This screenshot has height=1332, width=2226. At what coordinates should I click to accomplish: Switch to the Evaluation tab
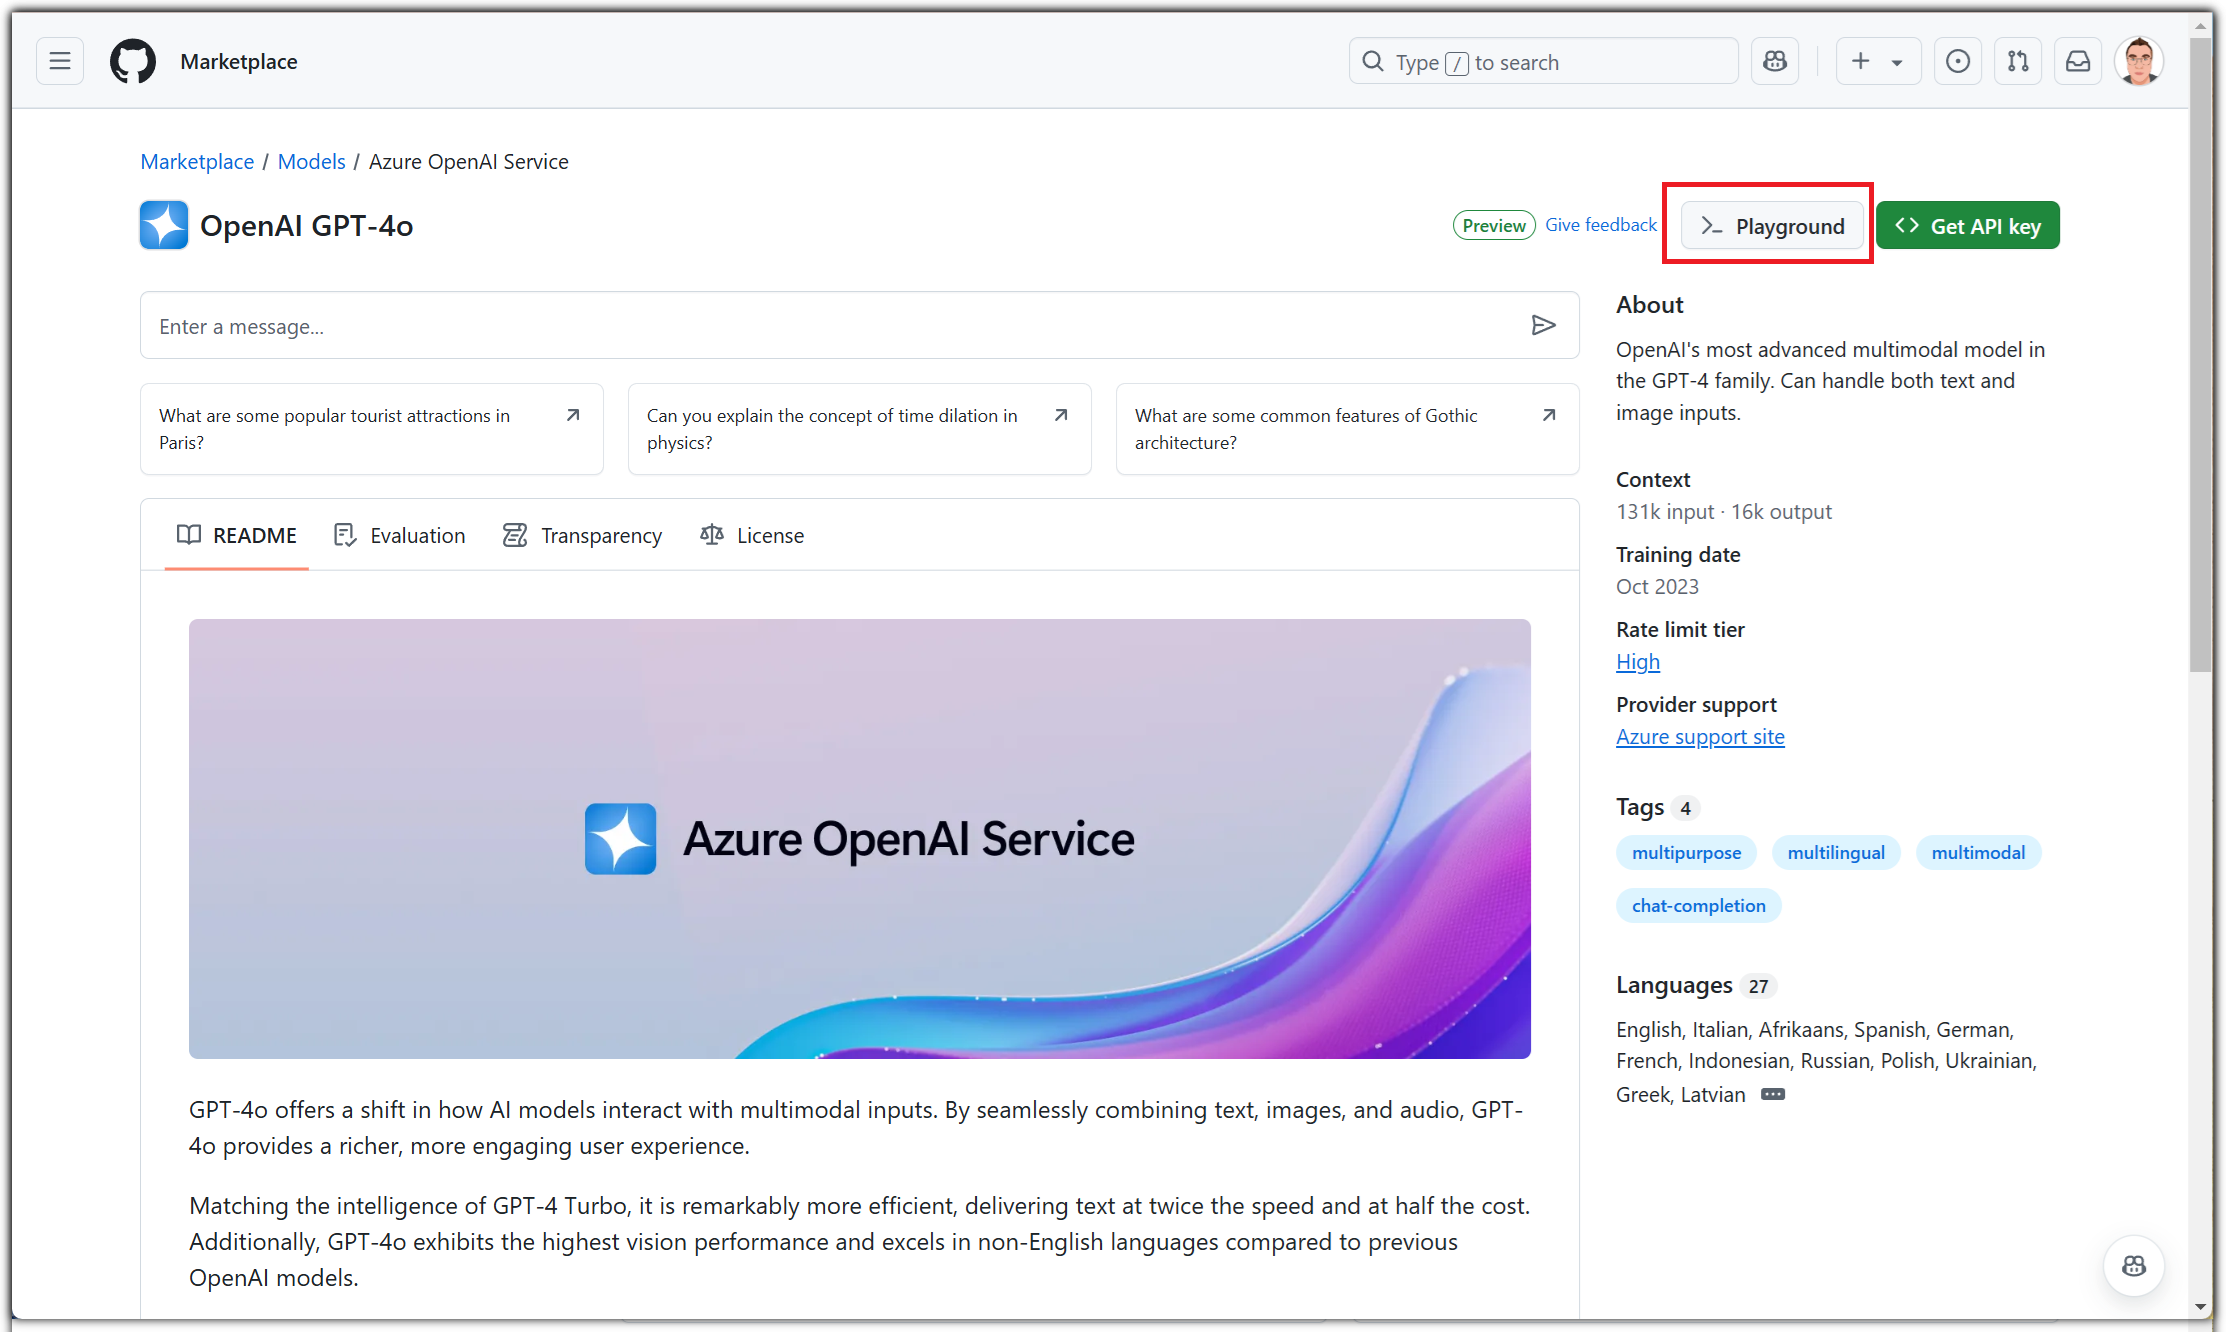coord(400,535)
